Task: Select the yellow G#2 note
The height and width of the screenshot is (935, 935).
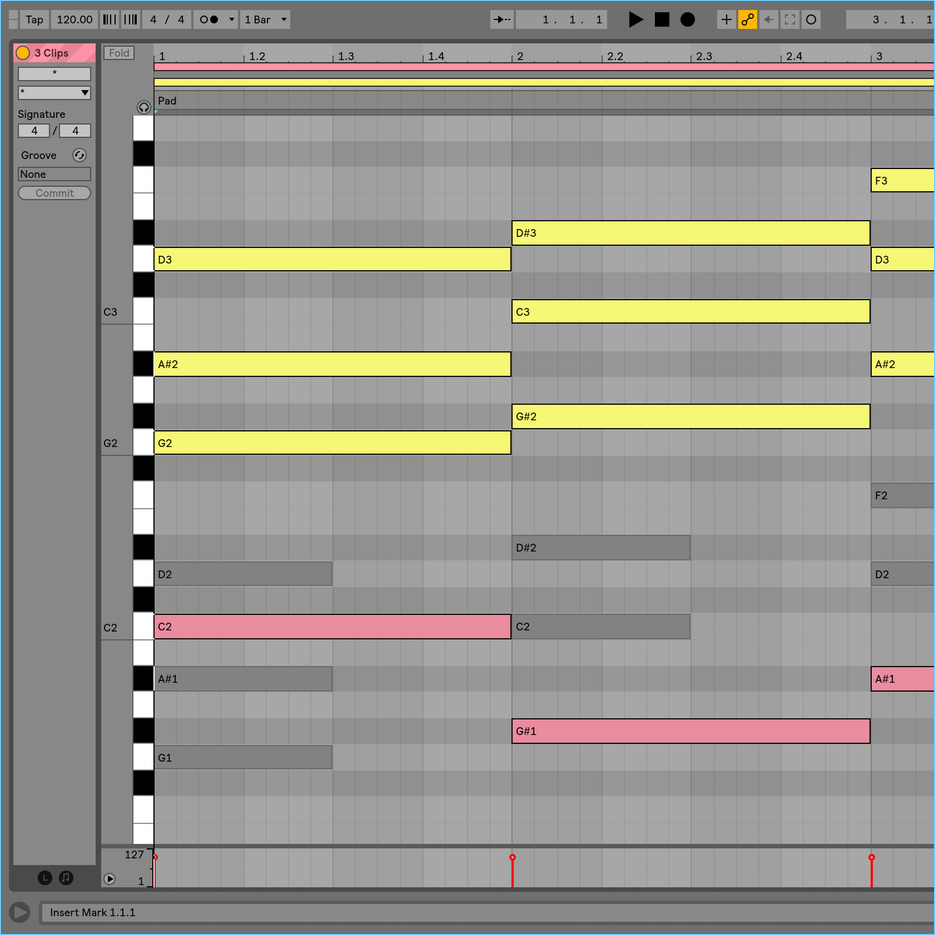Action: click(691, 417)
